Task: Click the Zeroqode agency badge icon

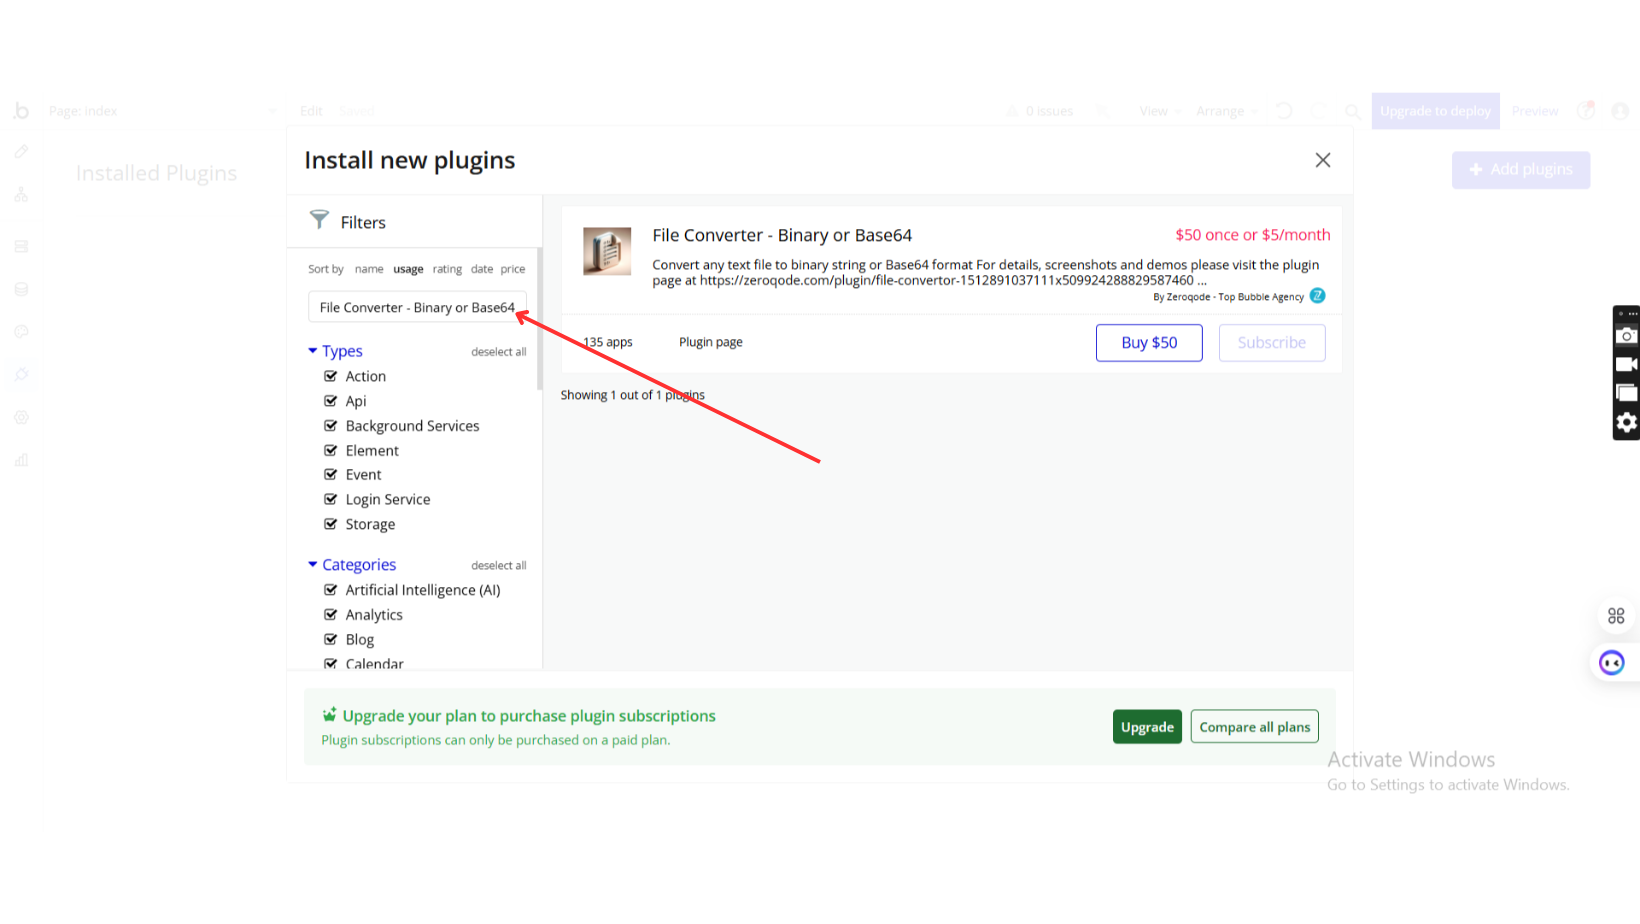Action: [x=1318, y=296]
